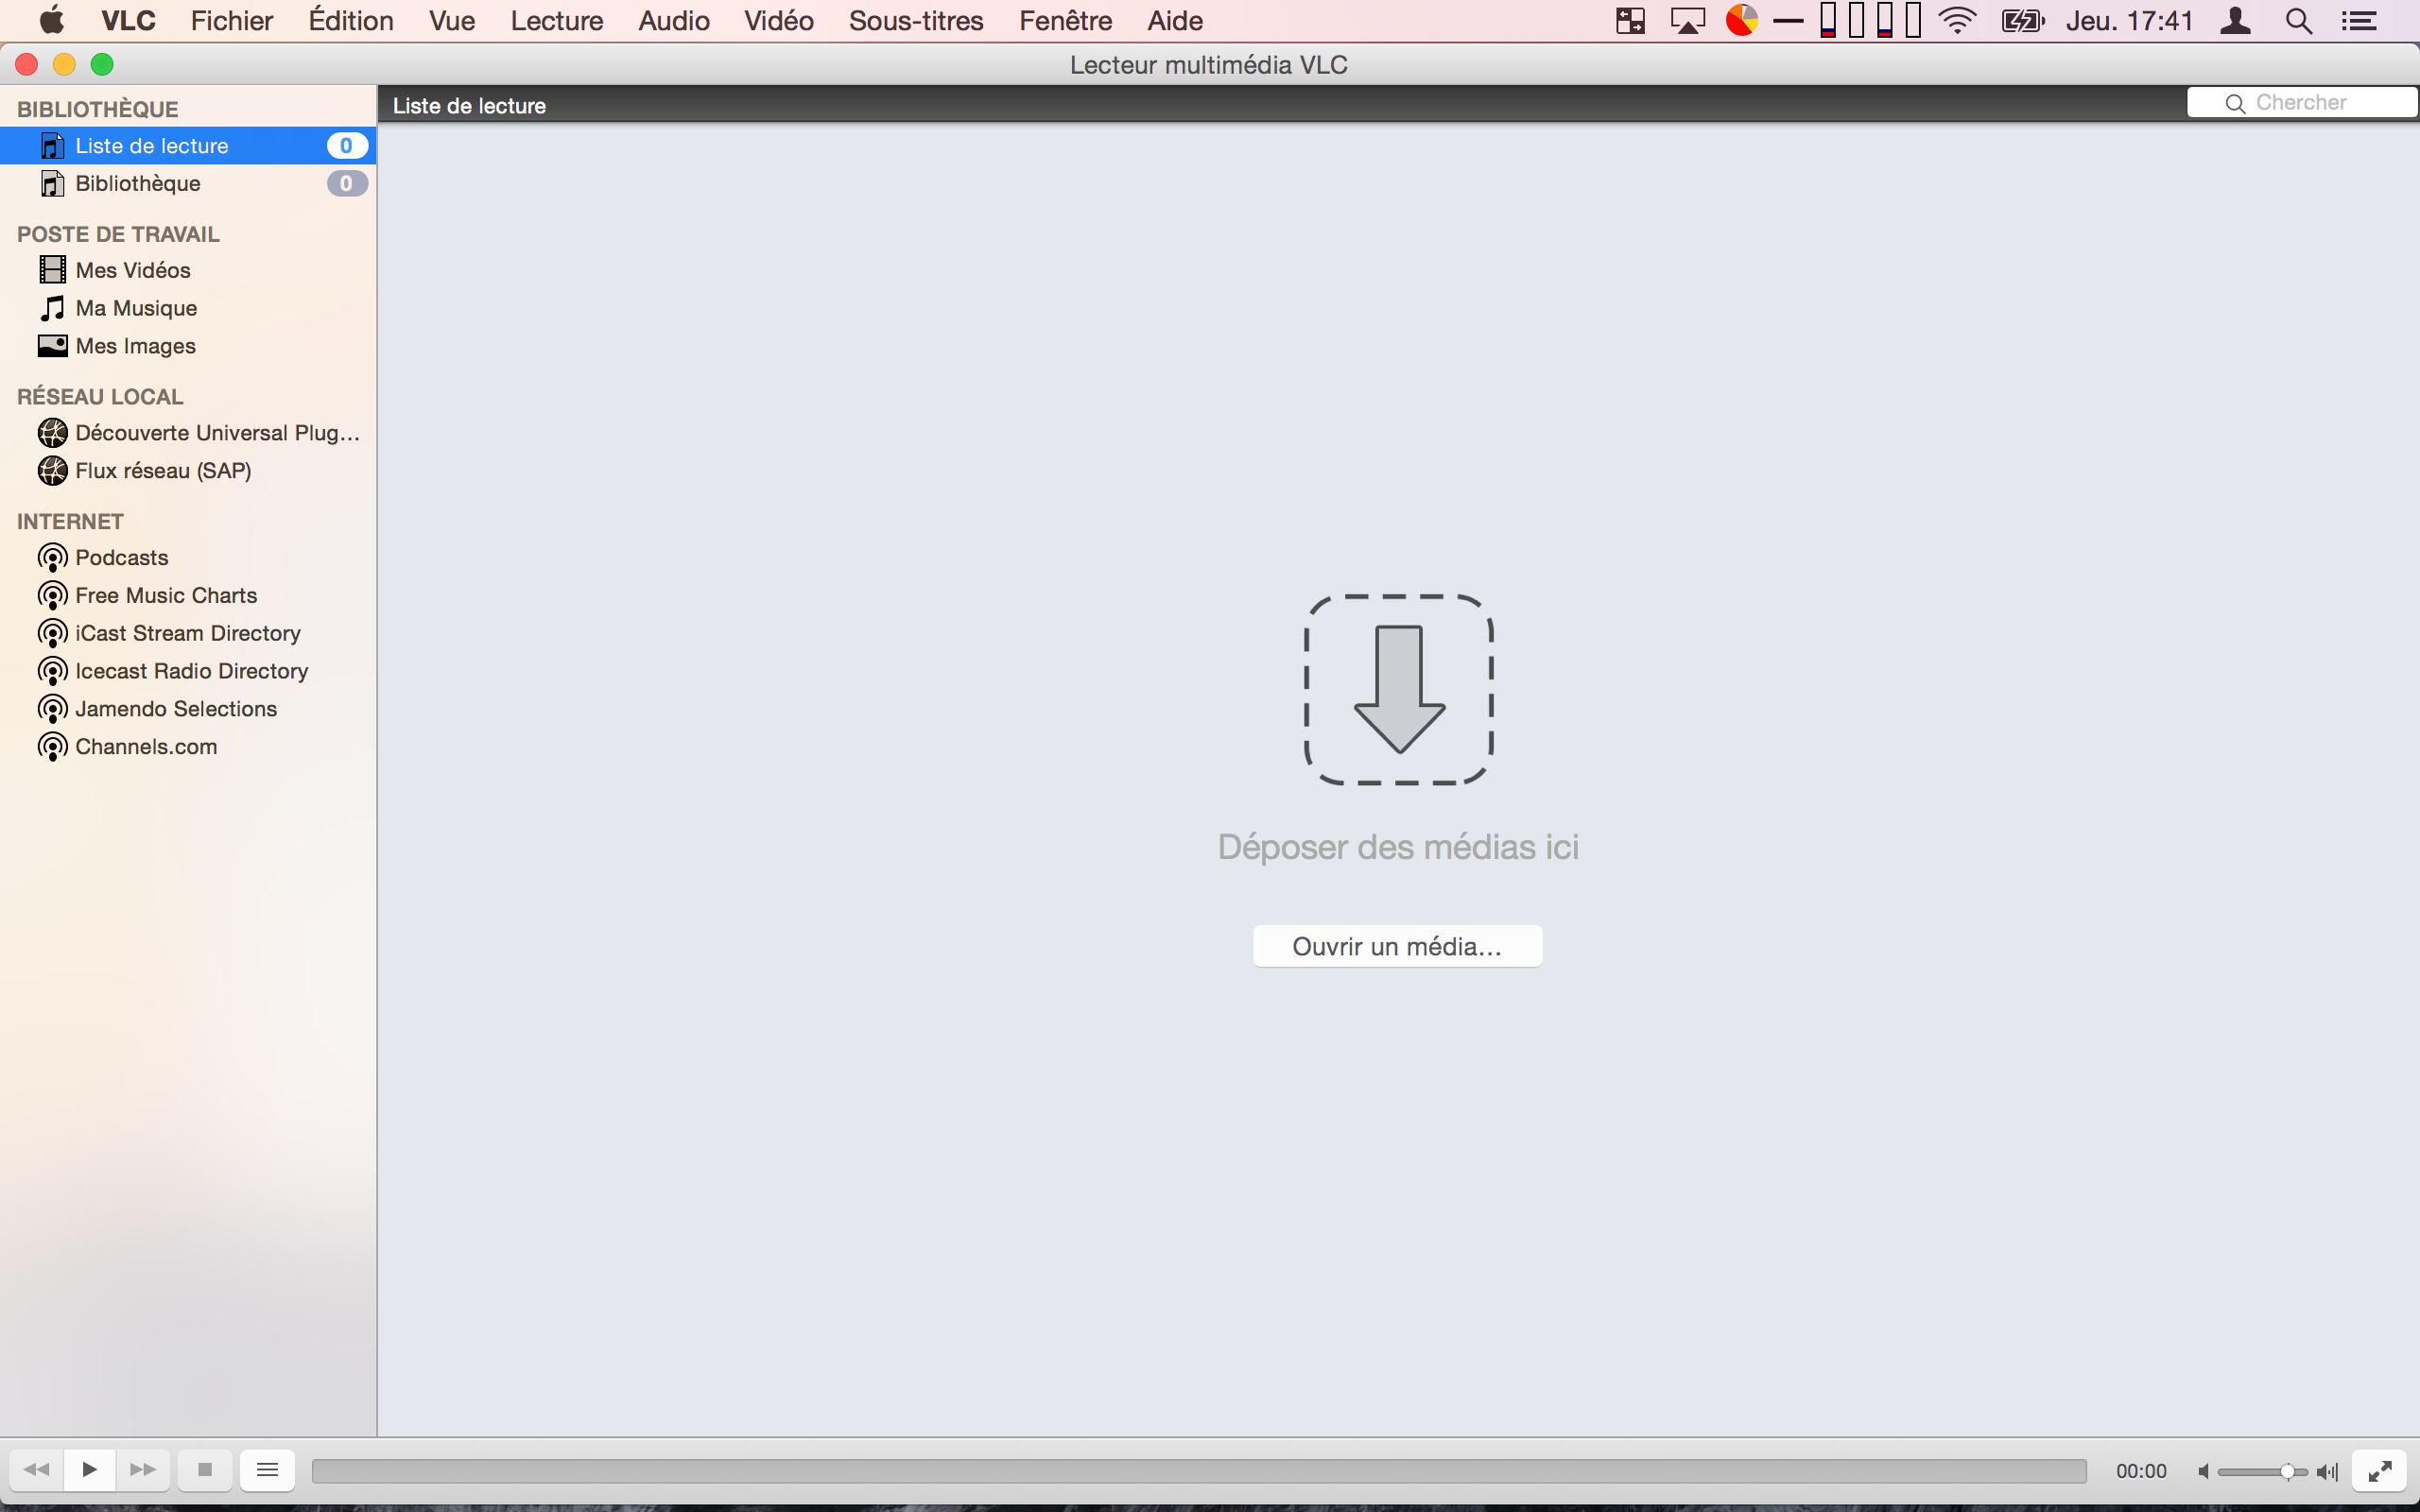Select Ma Musique in the sidebar

pyautogui.click(x=136, y=308)
